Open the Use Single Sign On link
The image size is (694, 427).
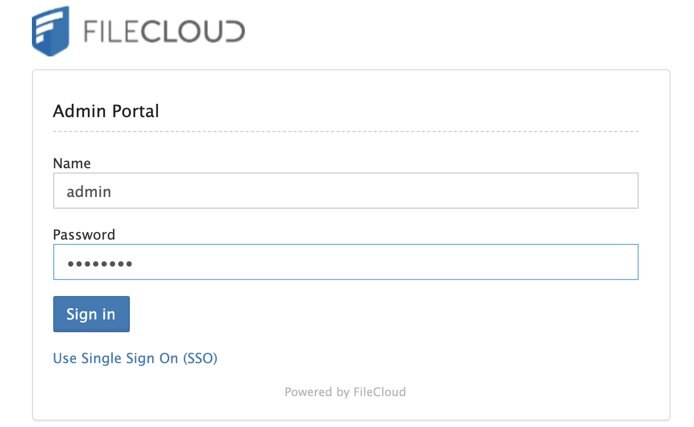[135, 358]
